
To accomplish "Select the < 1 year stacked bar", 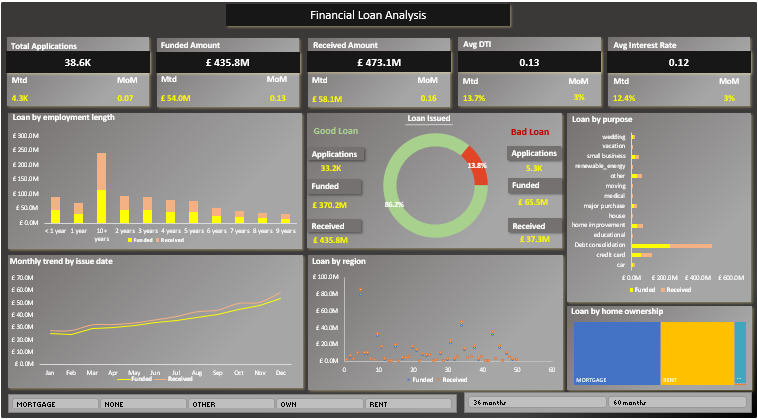I will pyautogui.click(x=56, y=210).
